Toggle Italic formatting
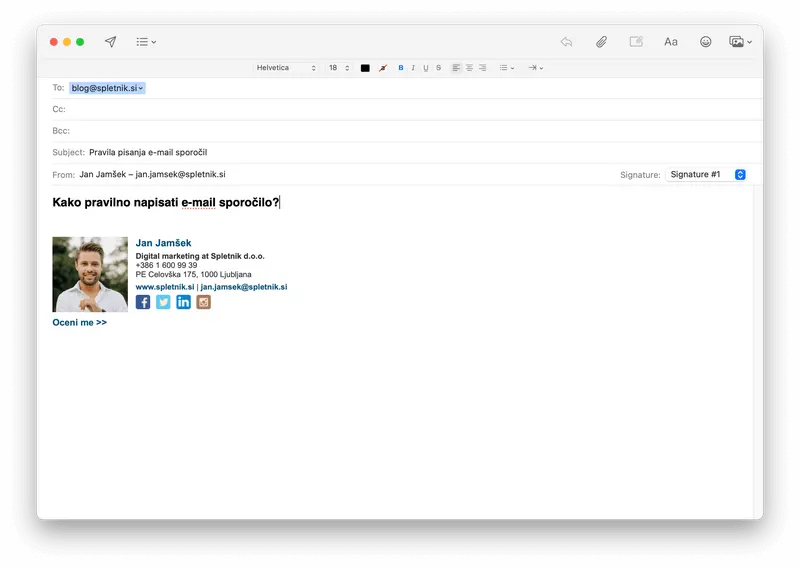The width and height of the screenshot is (800, 568). point(413,68)
